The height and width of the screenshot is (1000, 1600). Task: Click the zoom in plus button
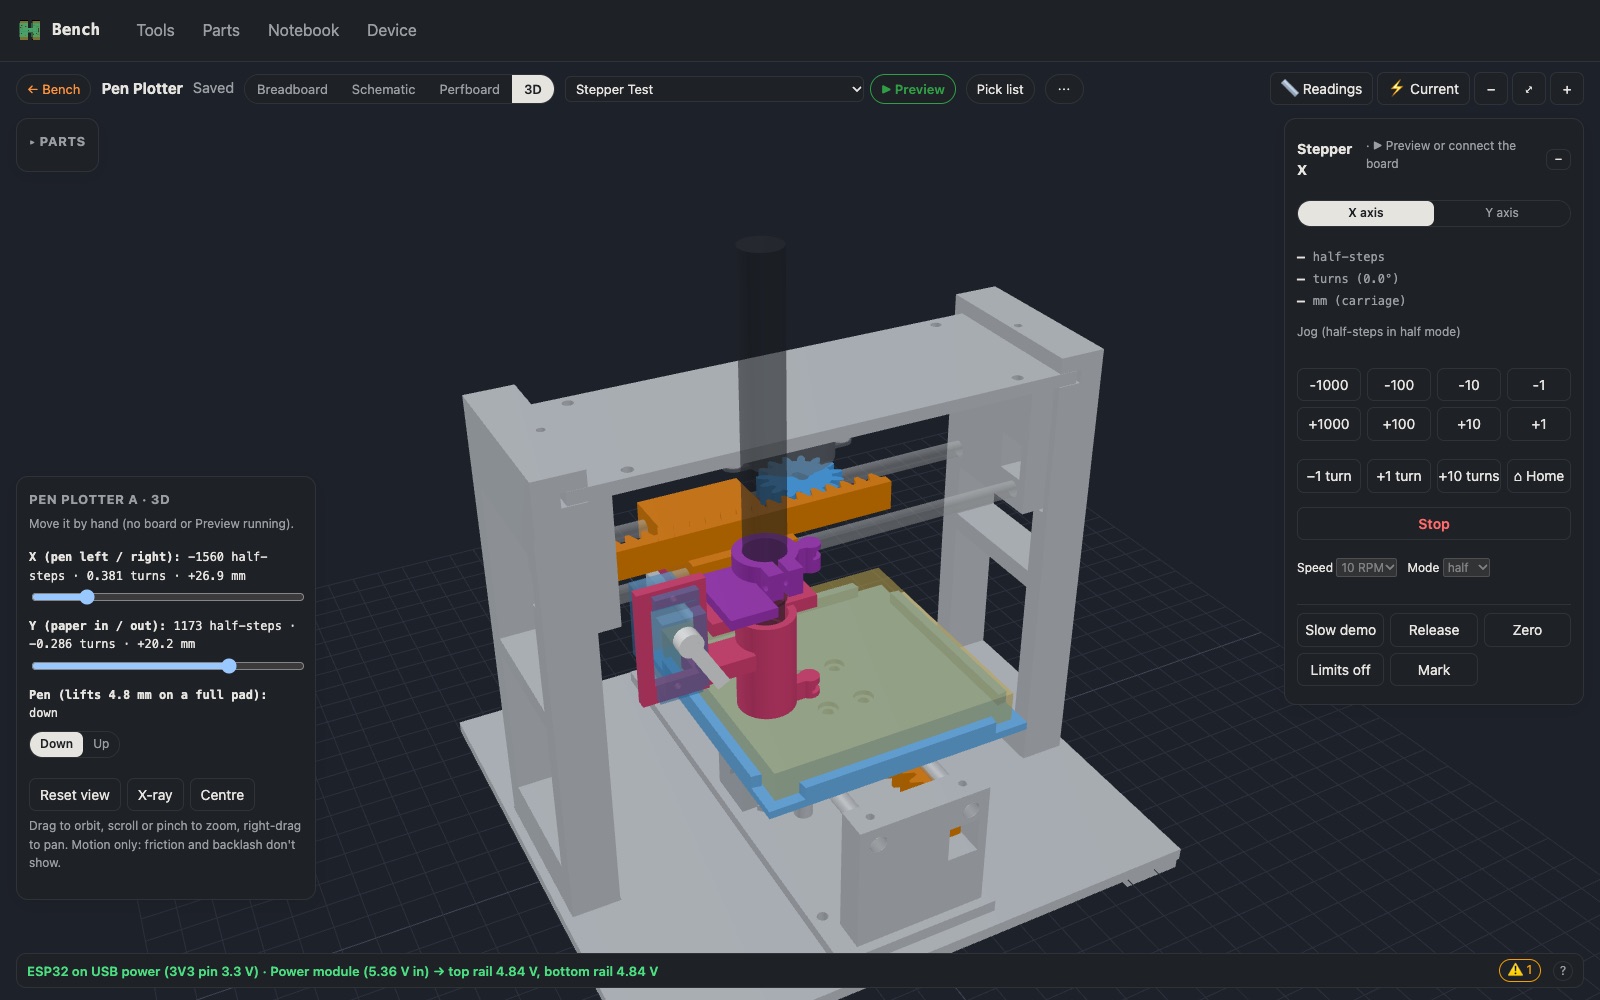1567,89
